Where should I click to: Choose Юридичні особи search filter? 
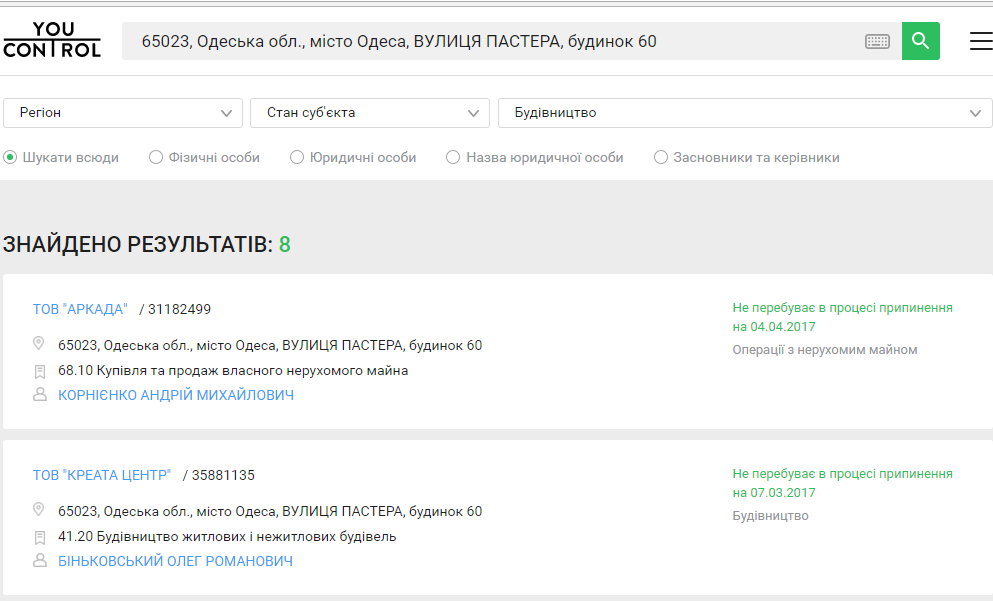tap(297, 157)
